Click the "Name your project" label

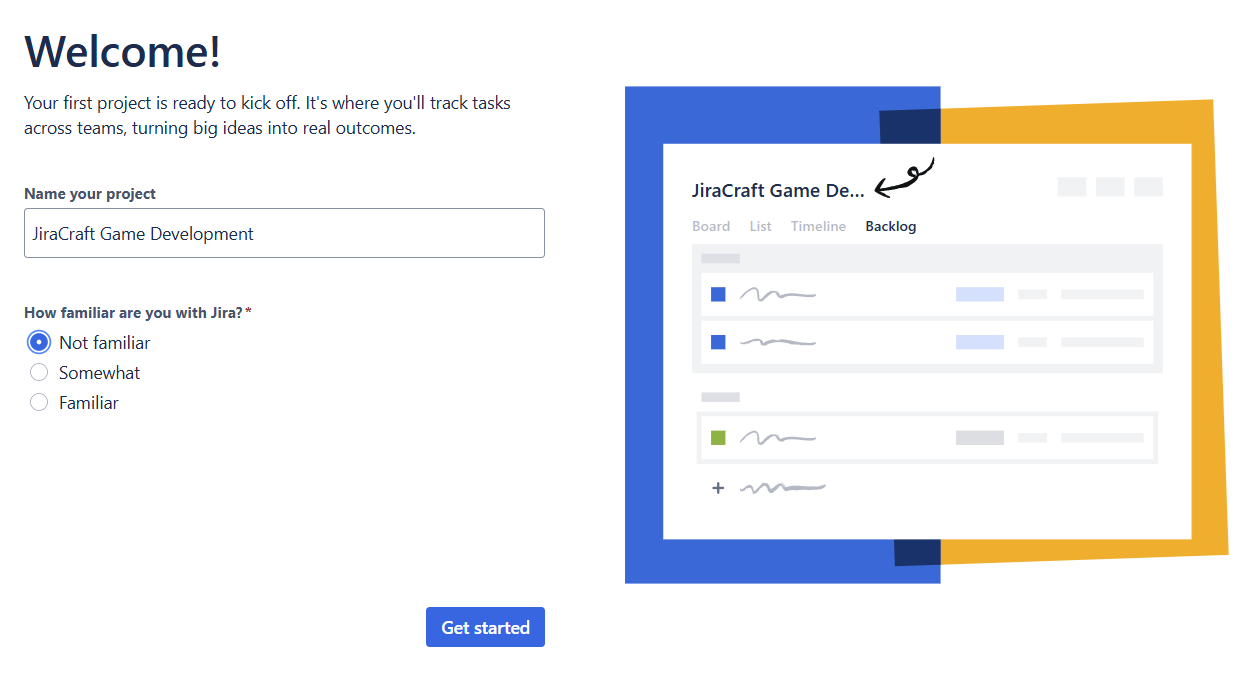tap(90, 194)
